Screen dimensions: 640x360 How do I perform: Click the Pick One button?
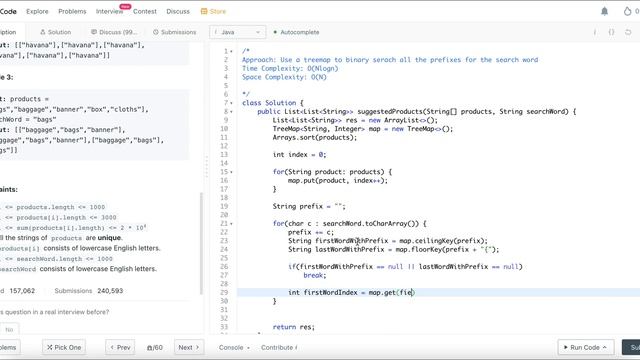64,347
